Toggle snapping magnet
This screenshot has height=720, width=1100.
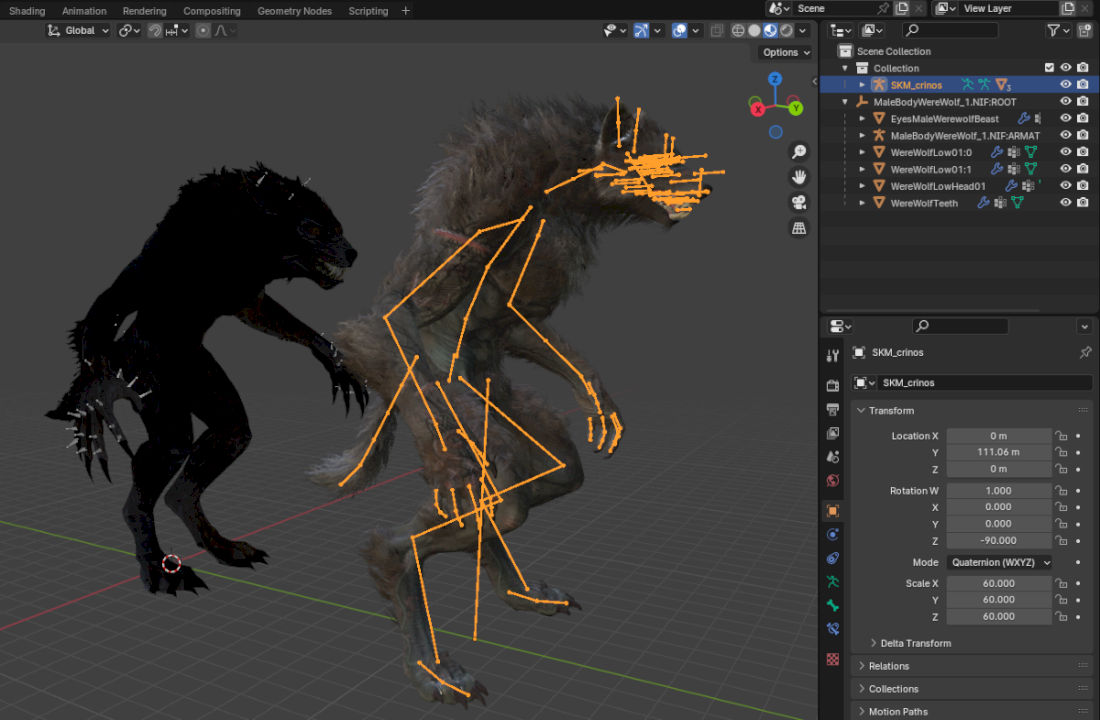[155, 30]
